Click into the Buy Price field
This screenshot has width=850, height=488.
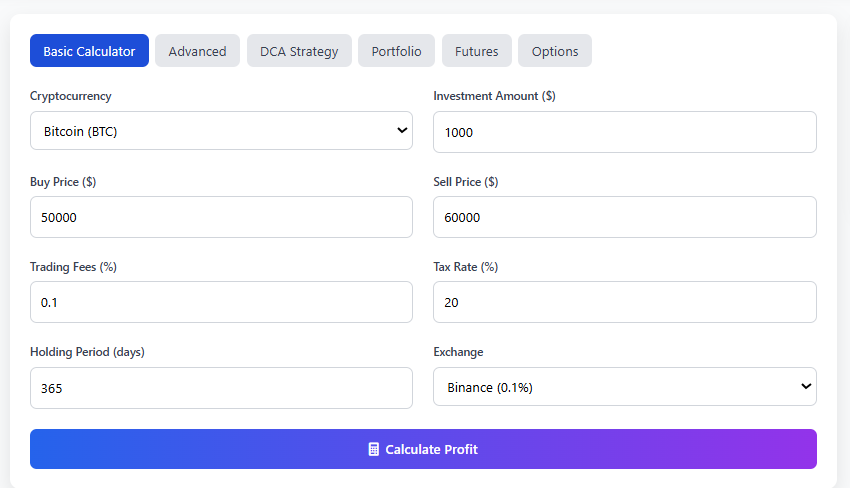click(221, 217)
